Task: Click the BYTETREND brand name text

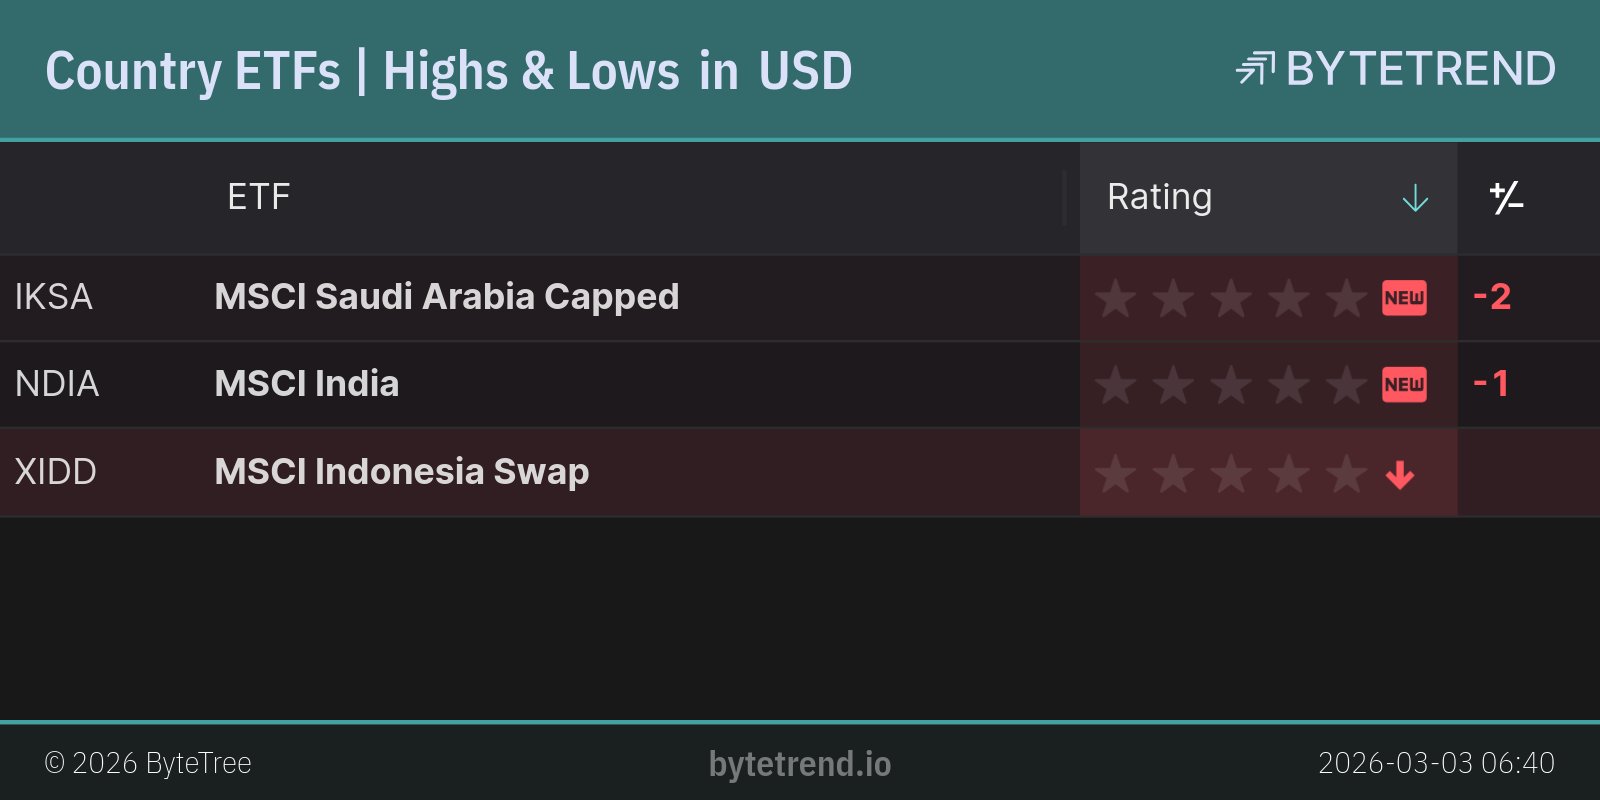Action: (1420, 69)
